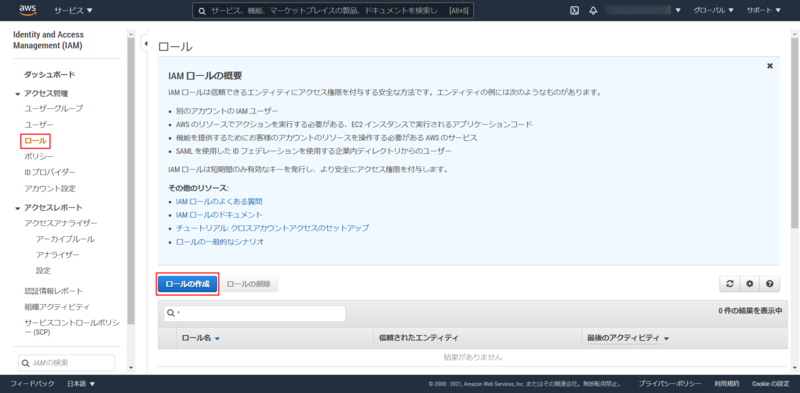Screen dimensions: 800x393
Task: Open 認証情報レポート in the sidebar
Action: pyautogui.click(x=54, y=291)
